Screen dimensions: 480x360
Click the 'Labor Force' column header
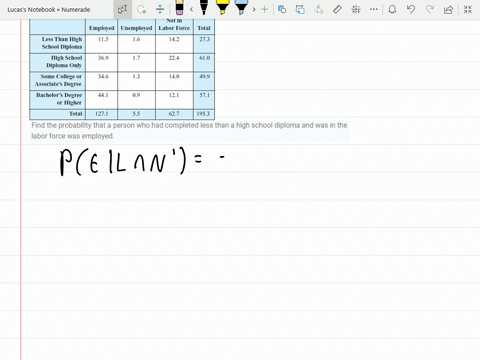[174, 28]
